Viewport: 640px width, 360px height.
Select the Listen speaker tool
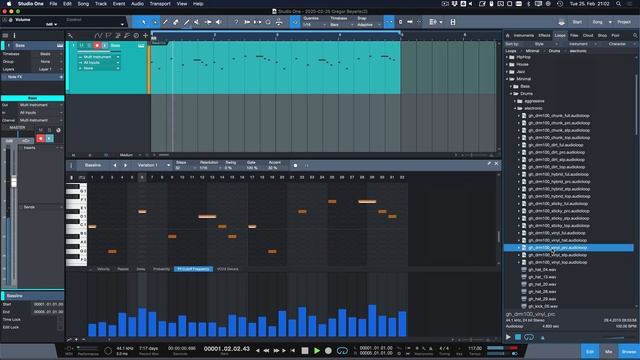[x=219, y=22]
